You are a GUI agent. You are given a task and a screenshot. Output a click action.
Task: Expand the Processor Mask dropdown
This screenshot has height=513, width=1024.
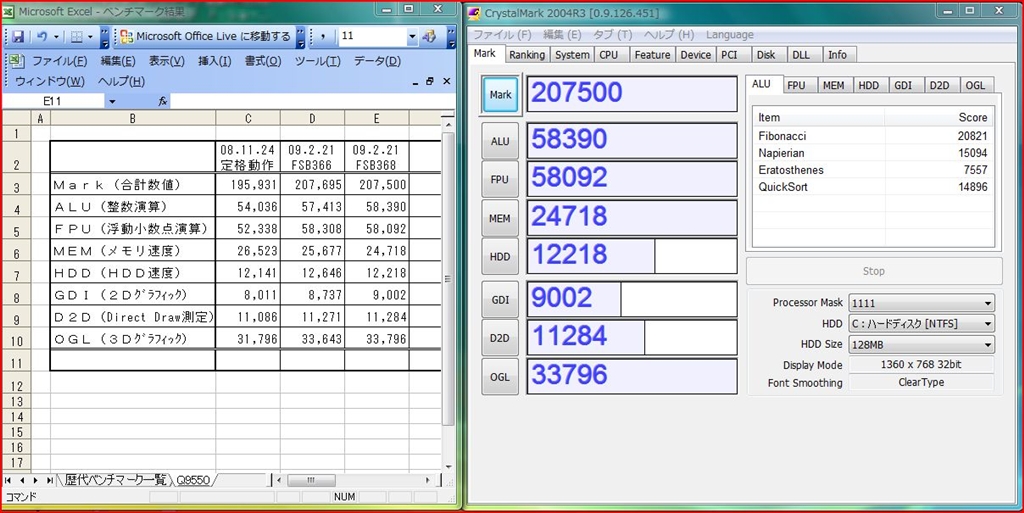[x=987, y=303]
